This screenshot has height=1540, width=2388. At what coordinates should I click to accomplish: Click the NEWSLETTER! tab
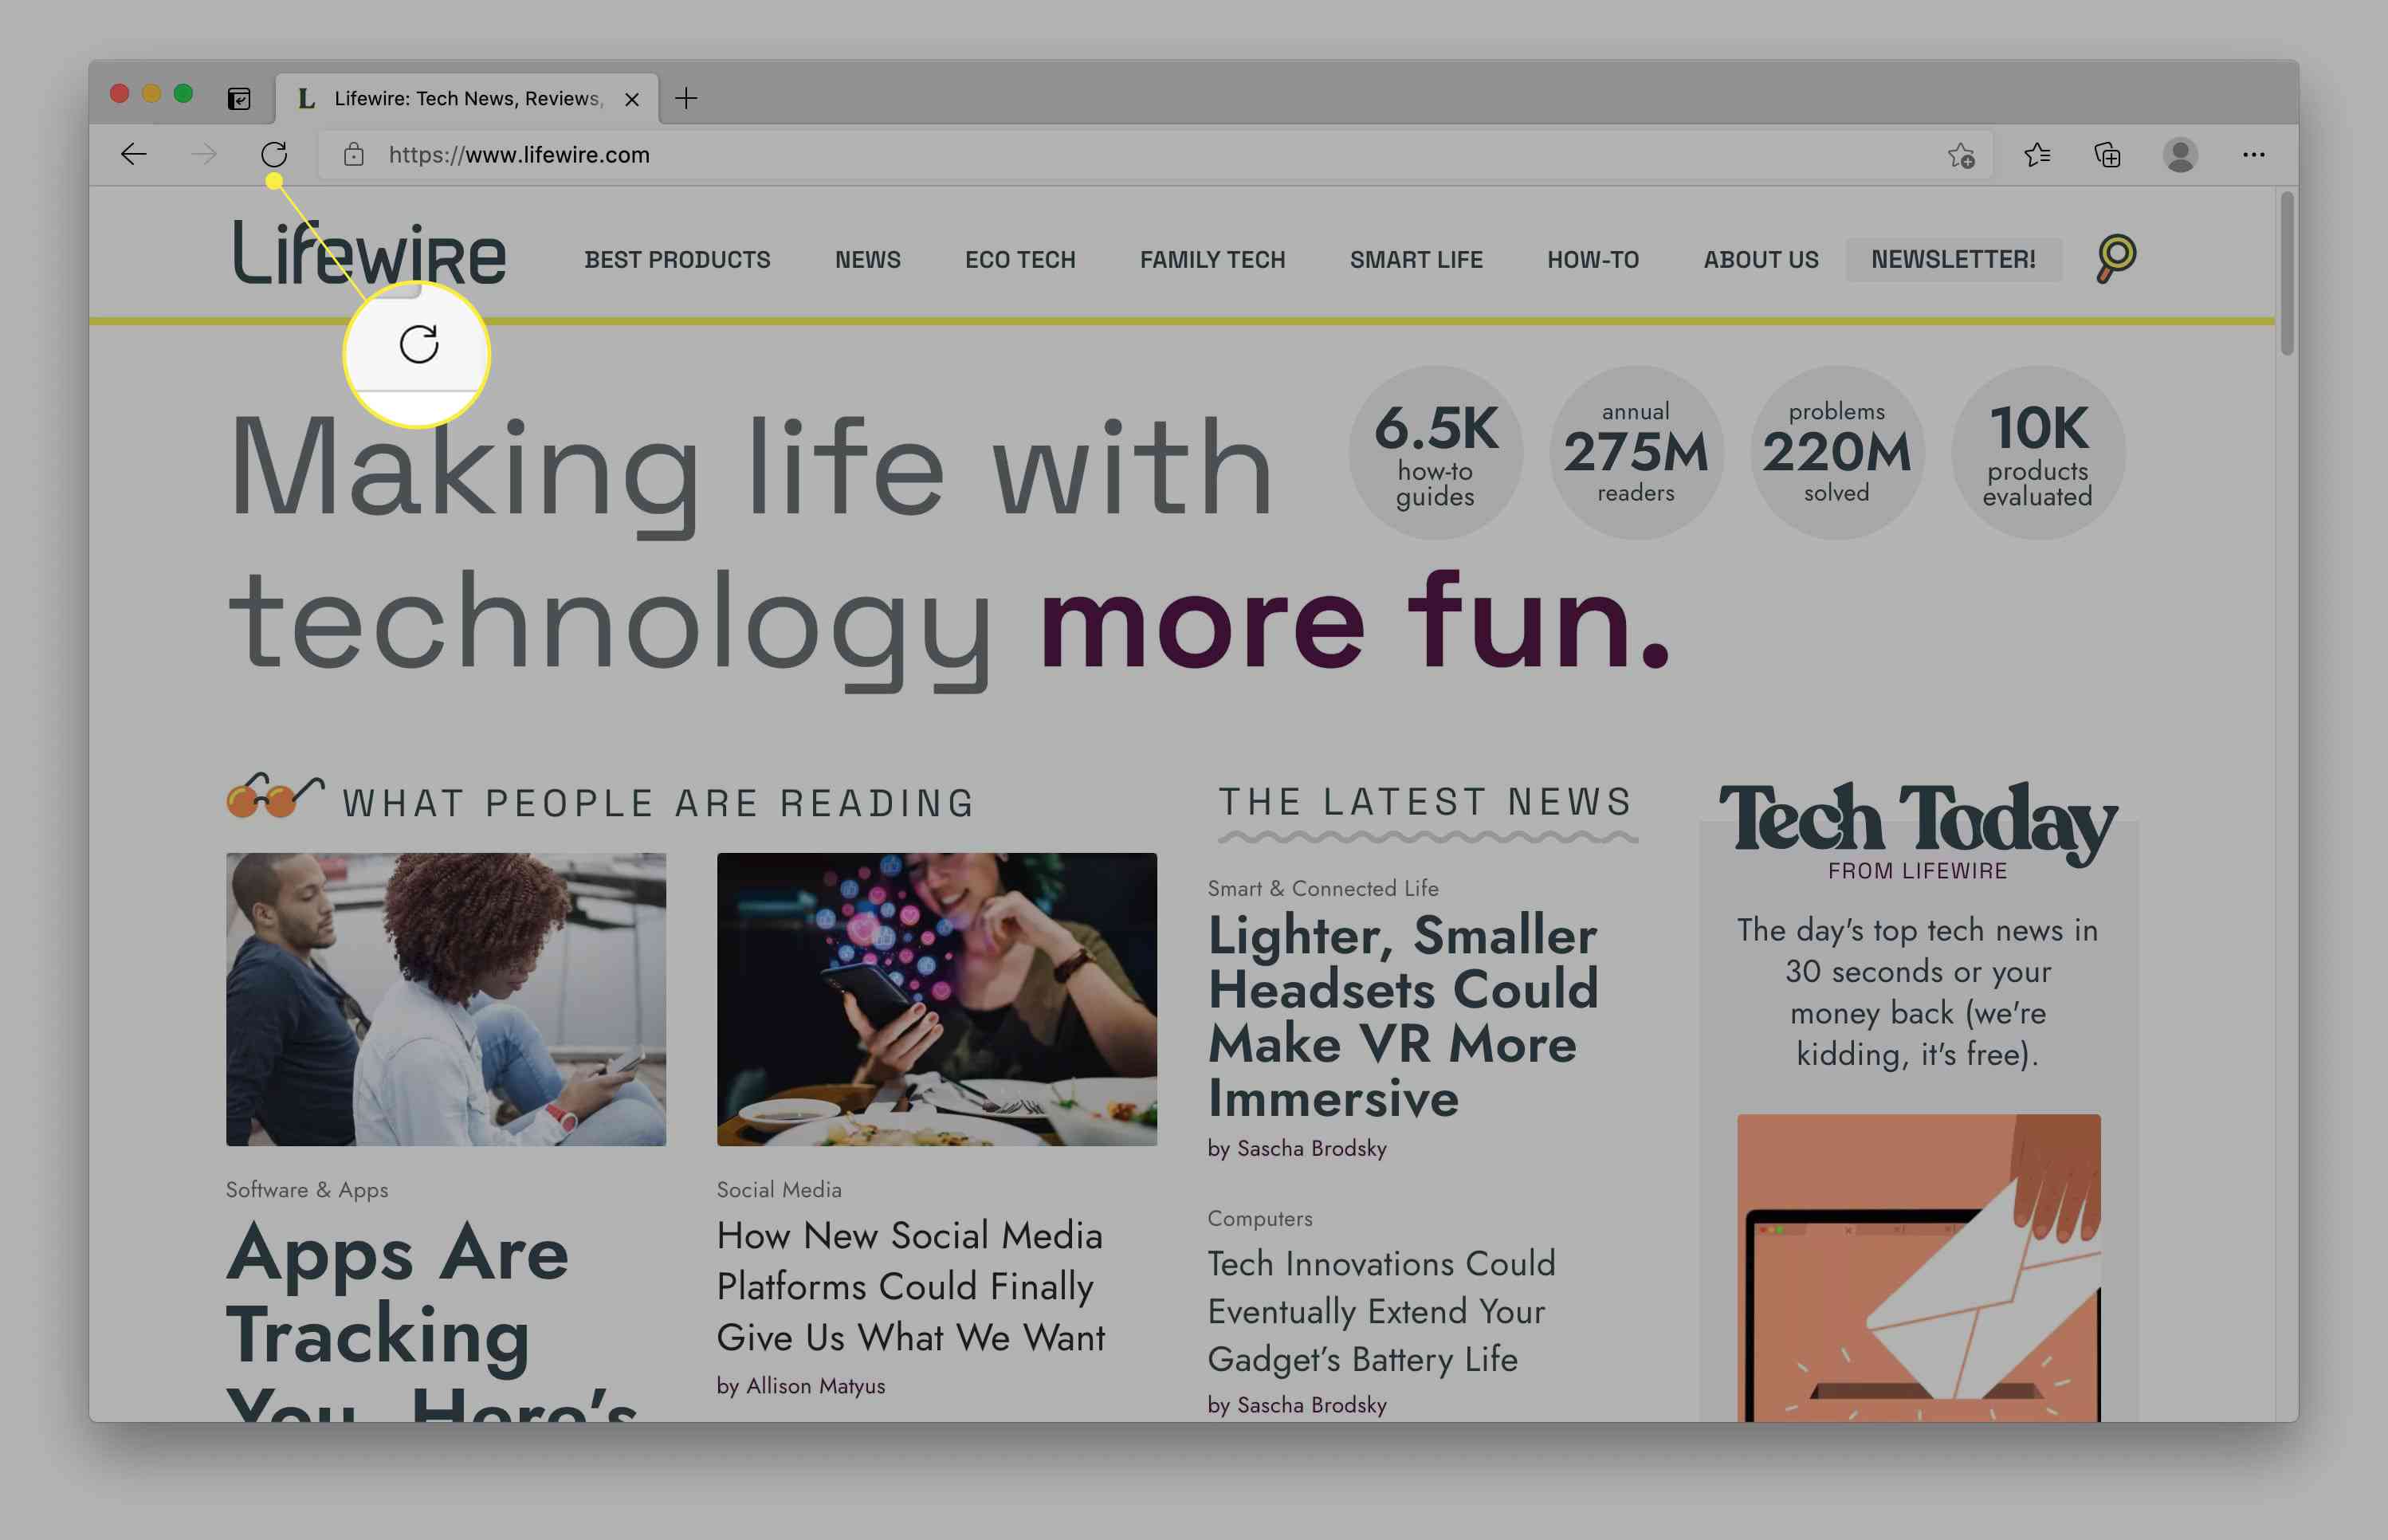[x=1951, y=259]
